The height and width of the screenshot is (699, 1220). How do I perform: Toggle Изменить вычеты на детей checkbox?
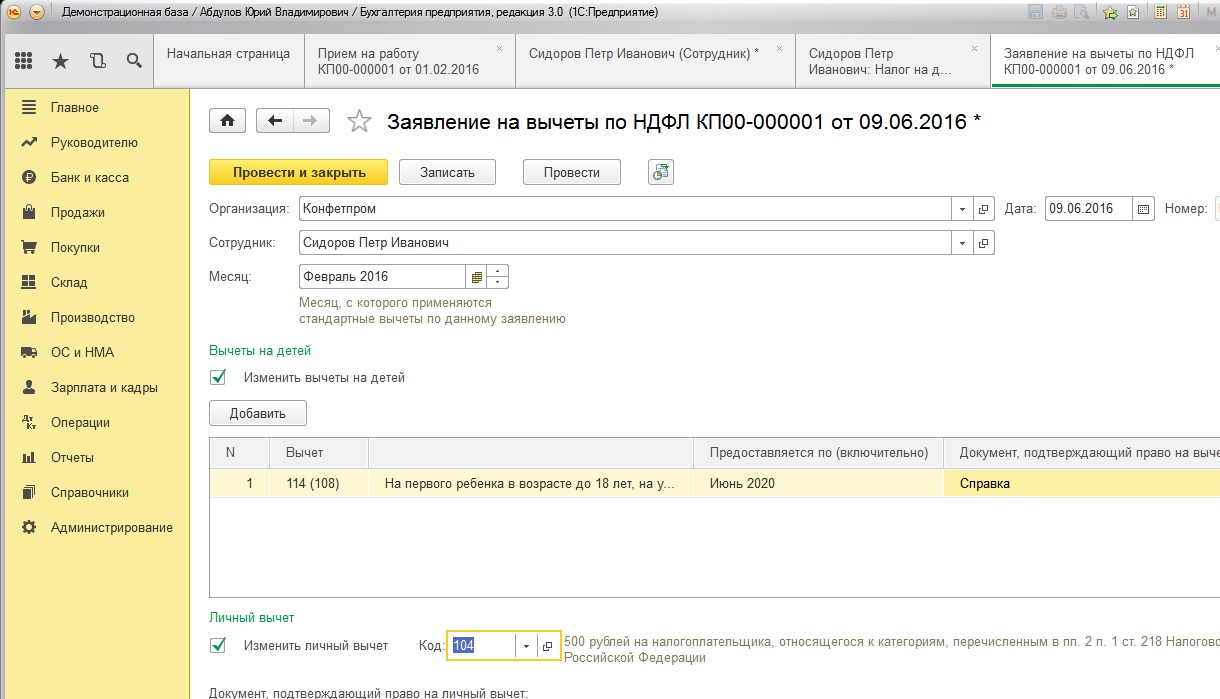(218, 378)
